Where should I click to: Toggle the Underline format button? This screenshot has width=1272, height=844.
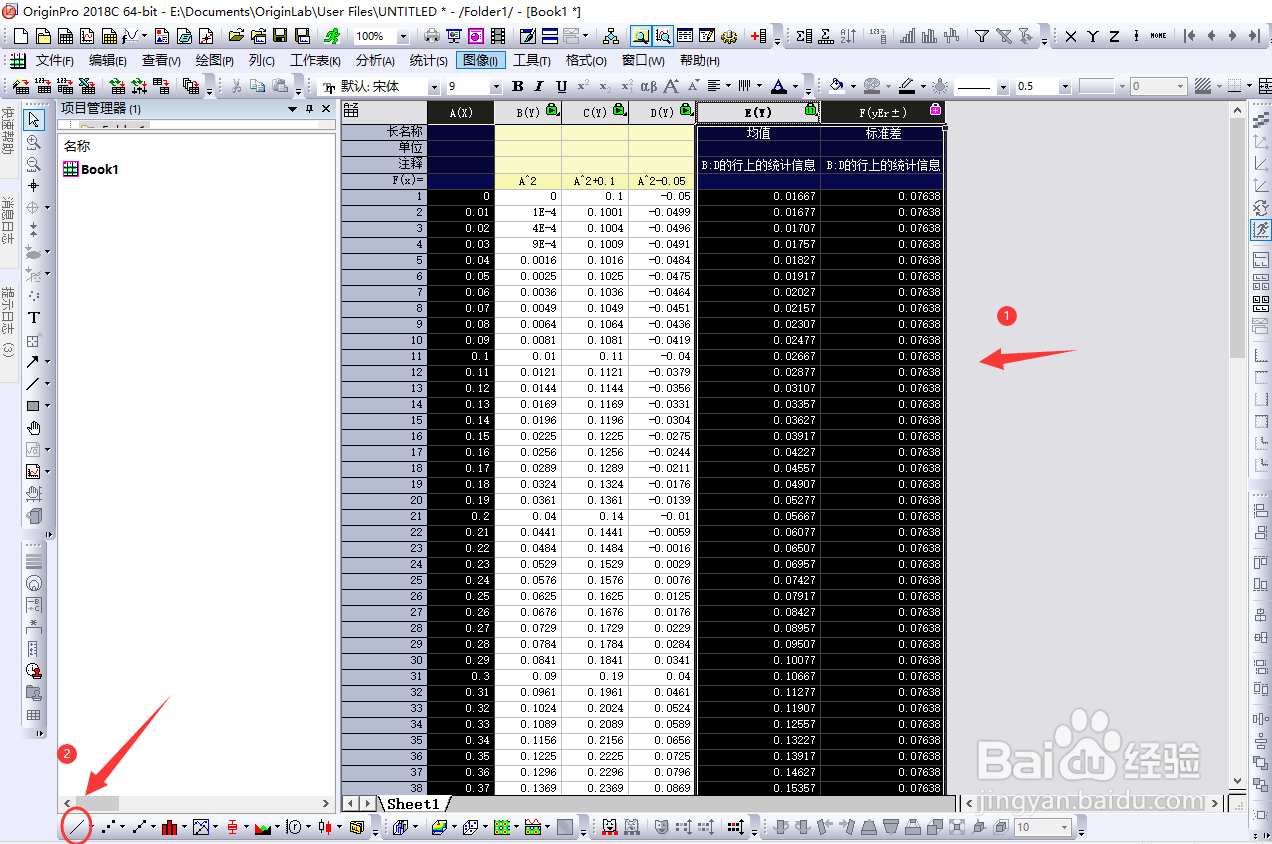point(561,87)
